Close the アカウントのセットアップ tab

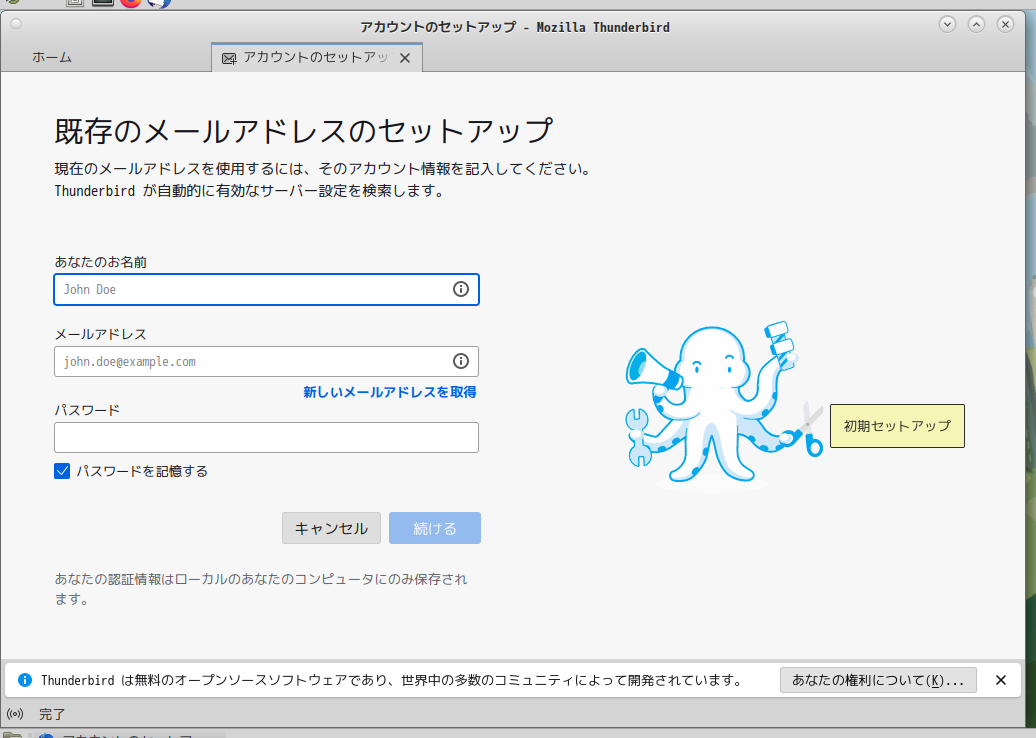[405, 58]
